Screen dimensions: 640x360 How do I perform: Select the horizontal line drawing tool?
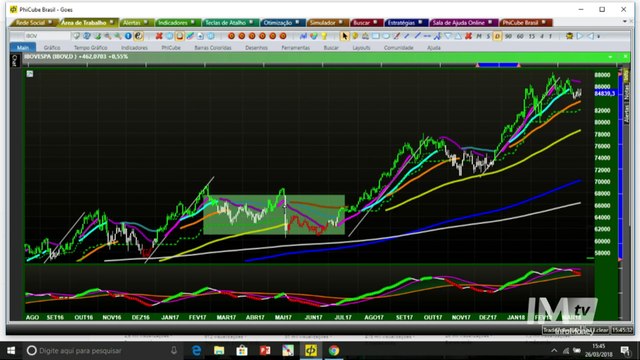coord(427,36)
